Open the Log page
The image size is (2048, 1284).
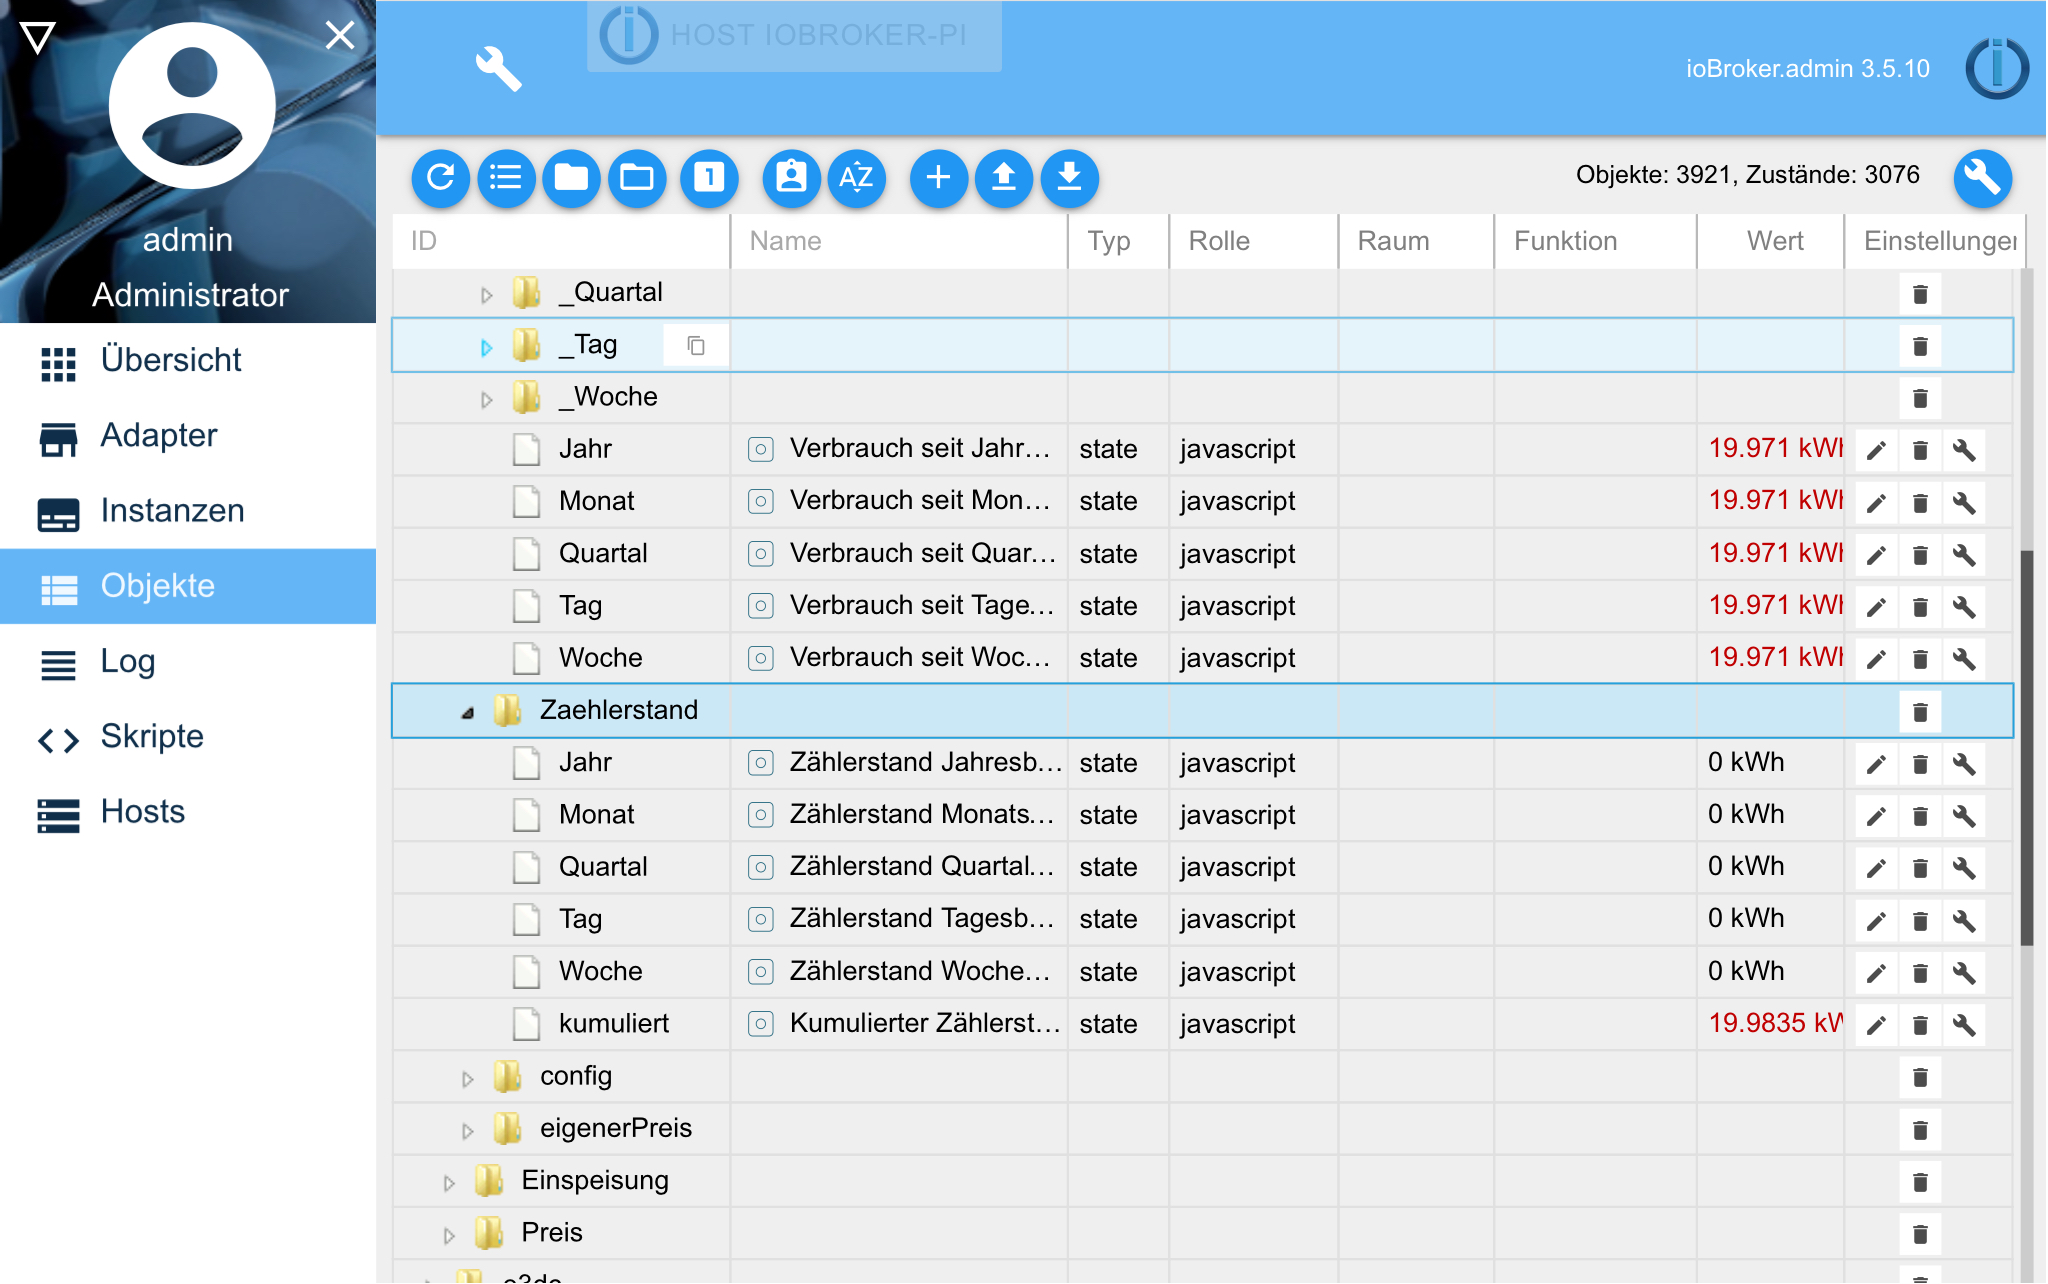pyautogui.click(x=188, y=661)
